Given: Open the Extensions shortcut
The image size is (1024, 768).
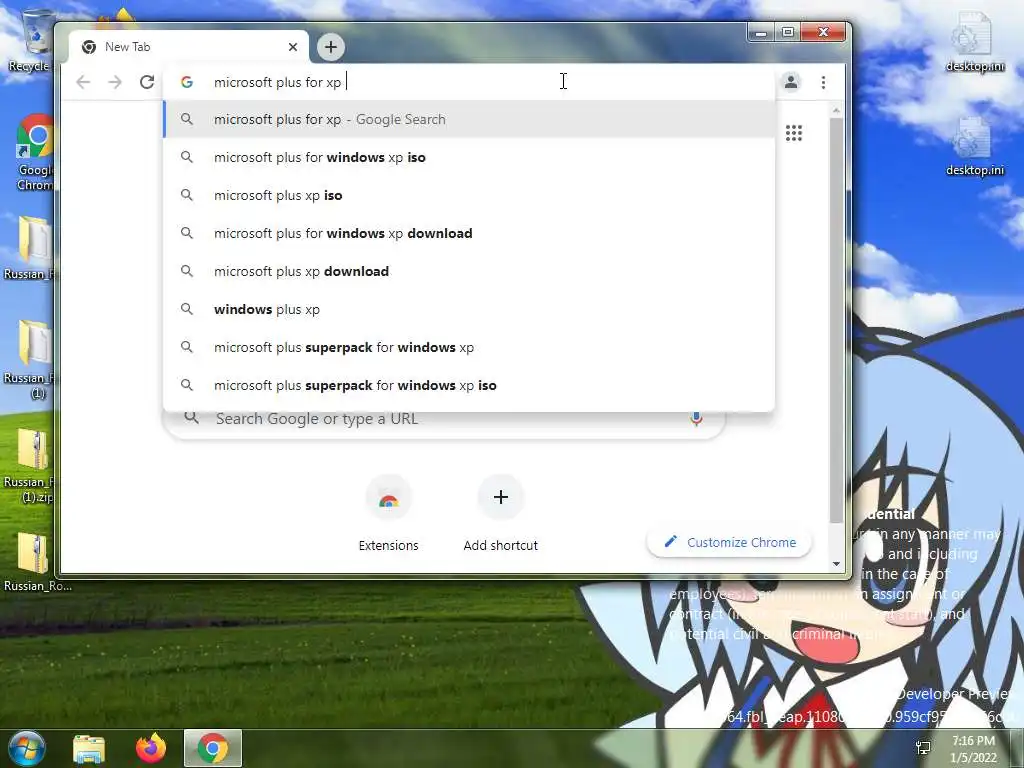Looking at the screenshot, I should (x=389, y=514).
